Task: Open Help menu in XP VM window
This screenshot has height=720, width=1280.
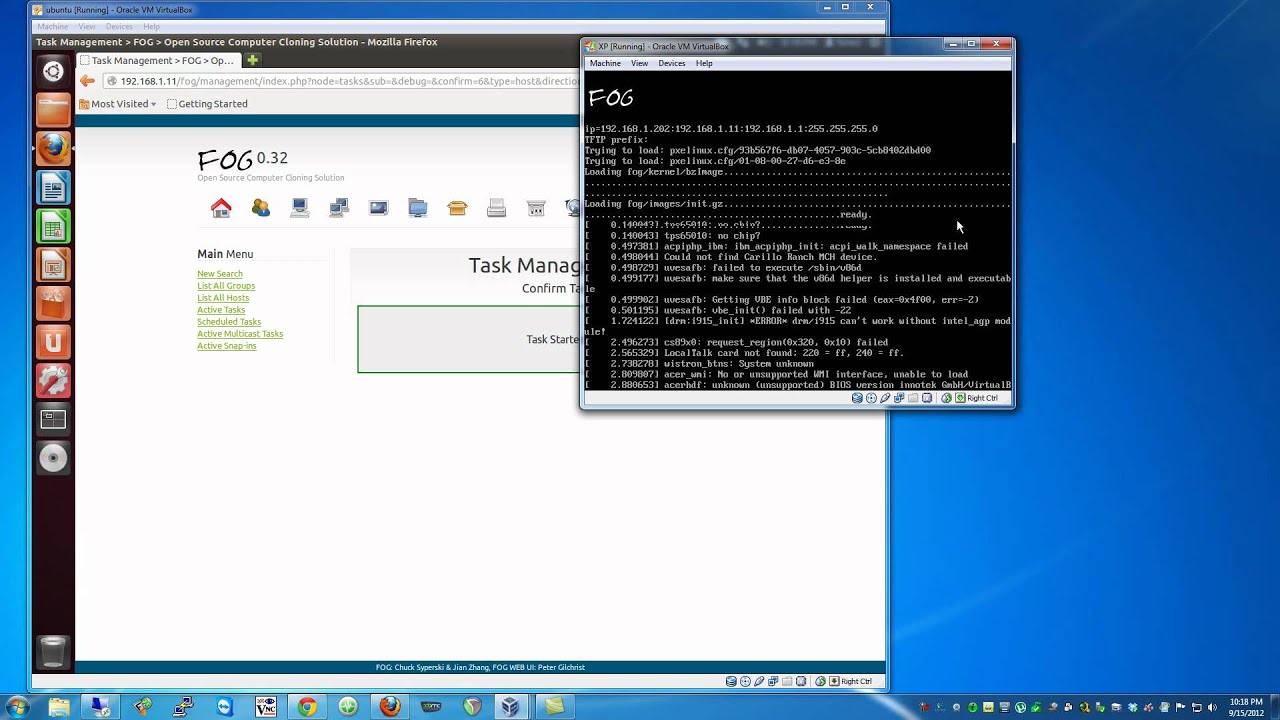Action: [x=704, y=63]
